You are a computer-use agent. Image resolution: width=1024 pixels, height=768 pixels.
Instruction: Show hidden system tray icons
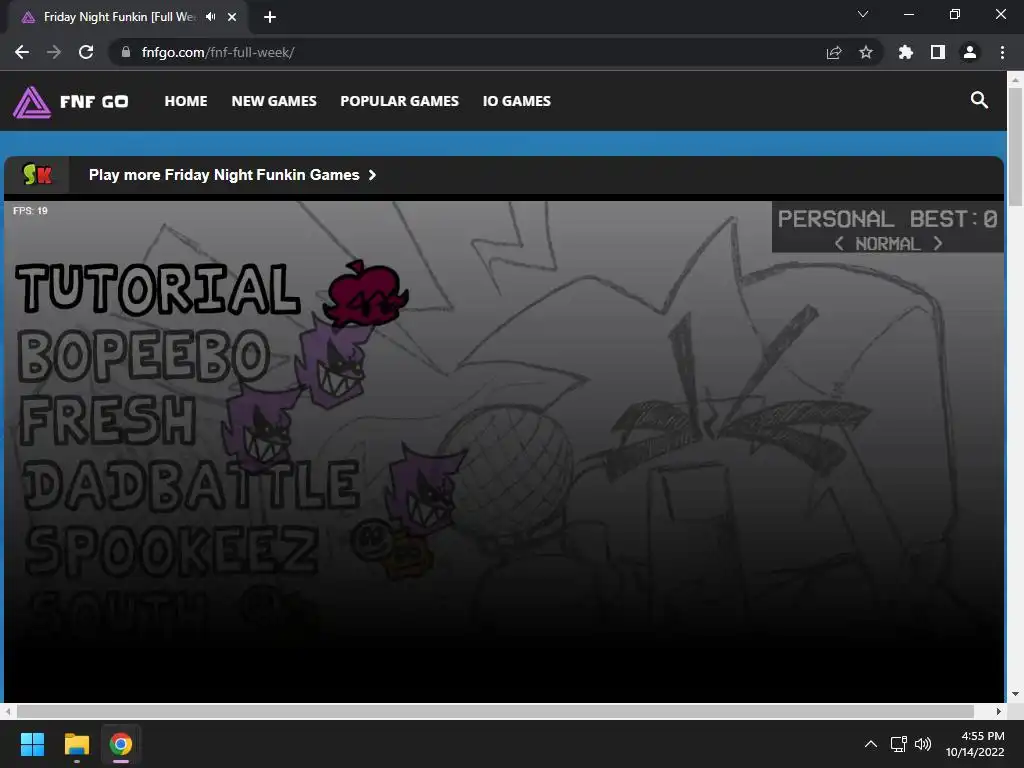tap(871, 744)
